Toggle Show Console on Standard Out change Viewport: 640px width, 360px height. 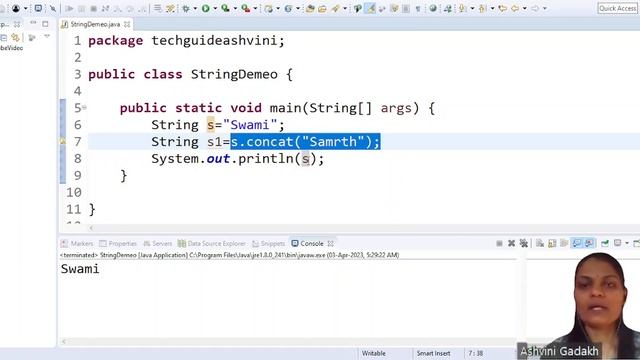(x=577, y=244)
